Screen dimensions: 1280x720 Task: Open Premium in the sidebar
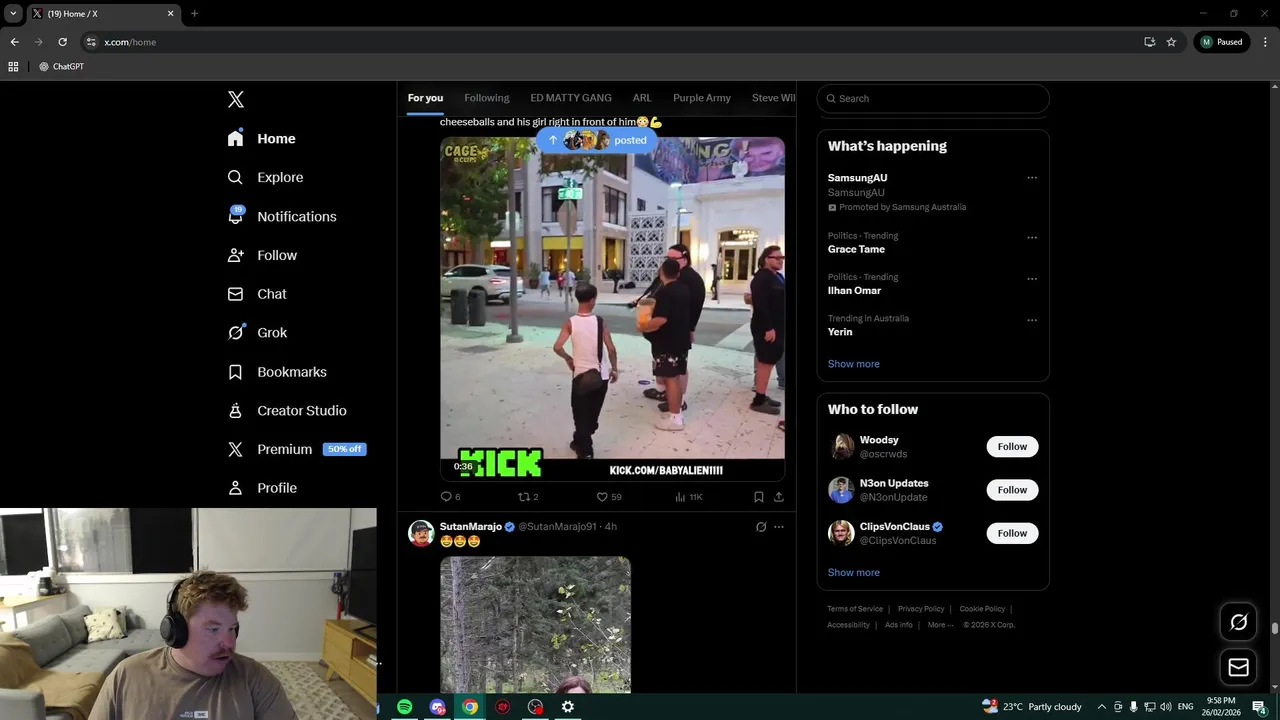pyautogui.click(x=297, y=449)
